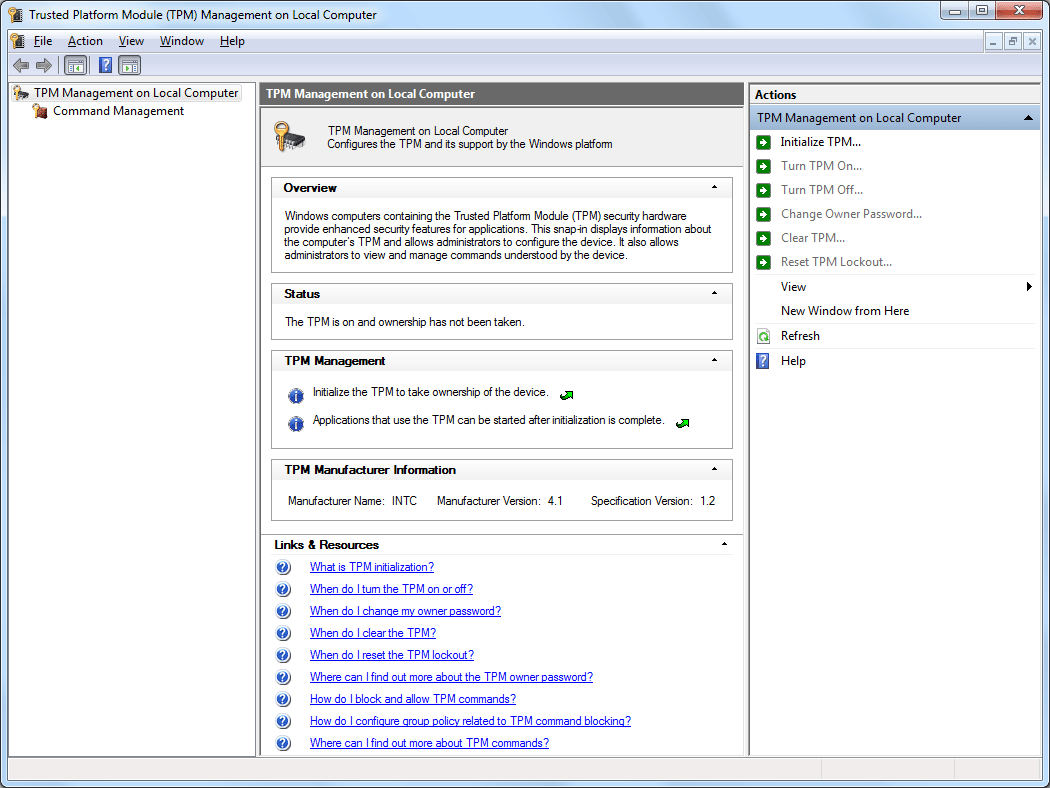Click the inner MDI window restore button

click(1012, 42)
